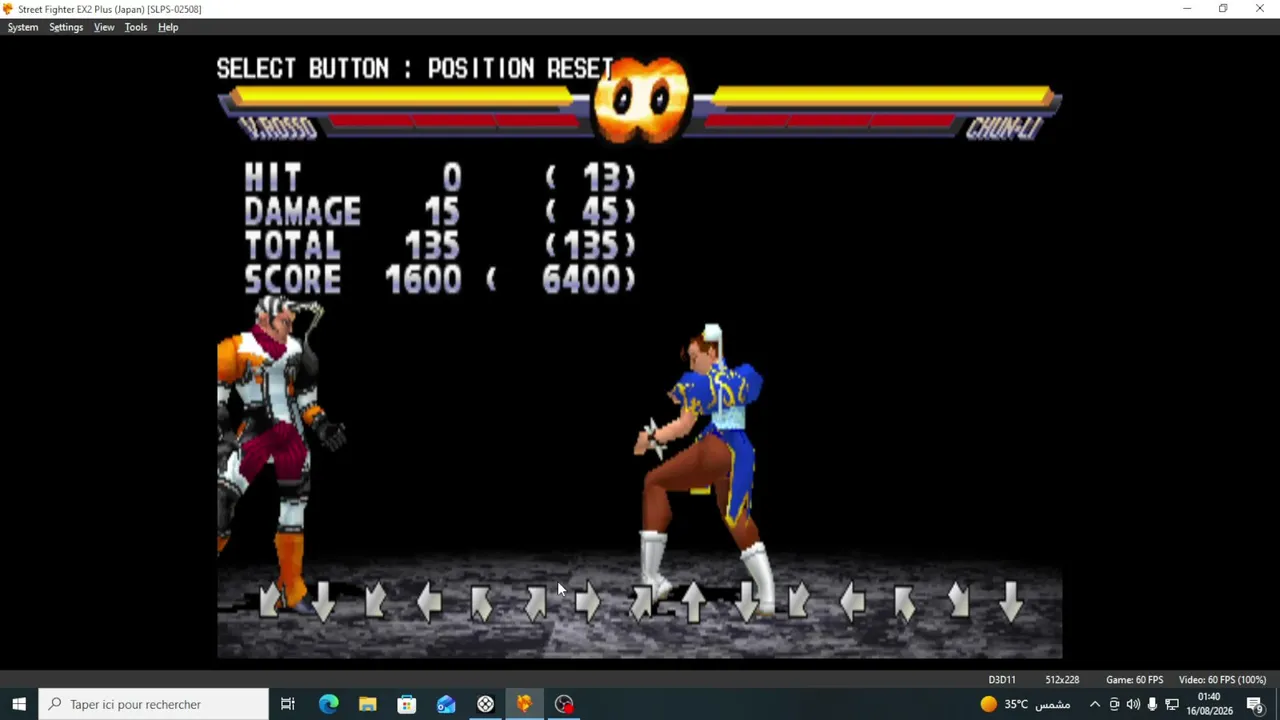Open the Outlook mail app from taskbar
This screenshot has width=1280, height=720.
pyautogui.click(x=446, y=704)
